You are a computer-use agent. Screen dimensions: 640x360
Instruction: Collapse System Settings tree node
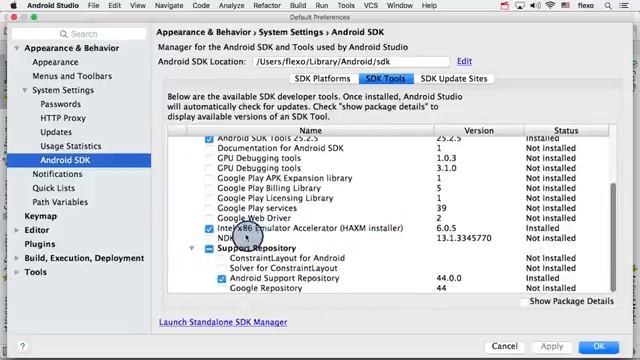click(x=25, y=90)
